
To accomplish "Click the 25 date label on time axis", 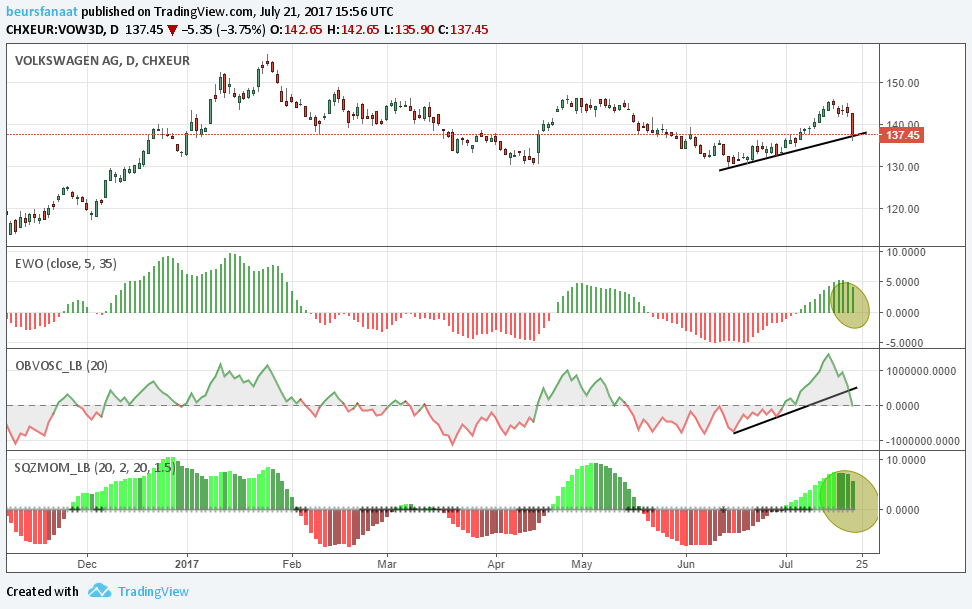I will coord(862,564).
